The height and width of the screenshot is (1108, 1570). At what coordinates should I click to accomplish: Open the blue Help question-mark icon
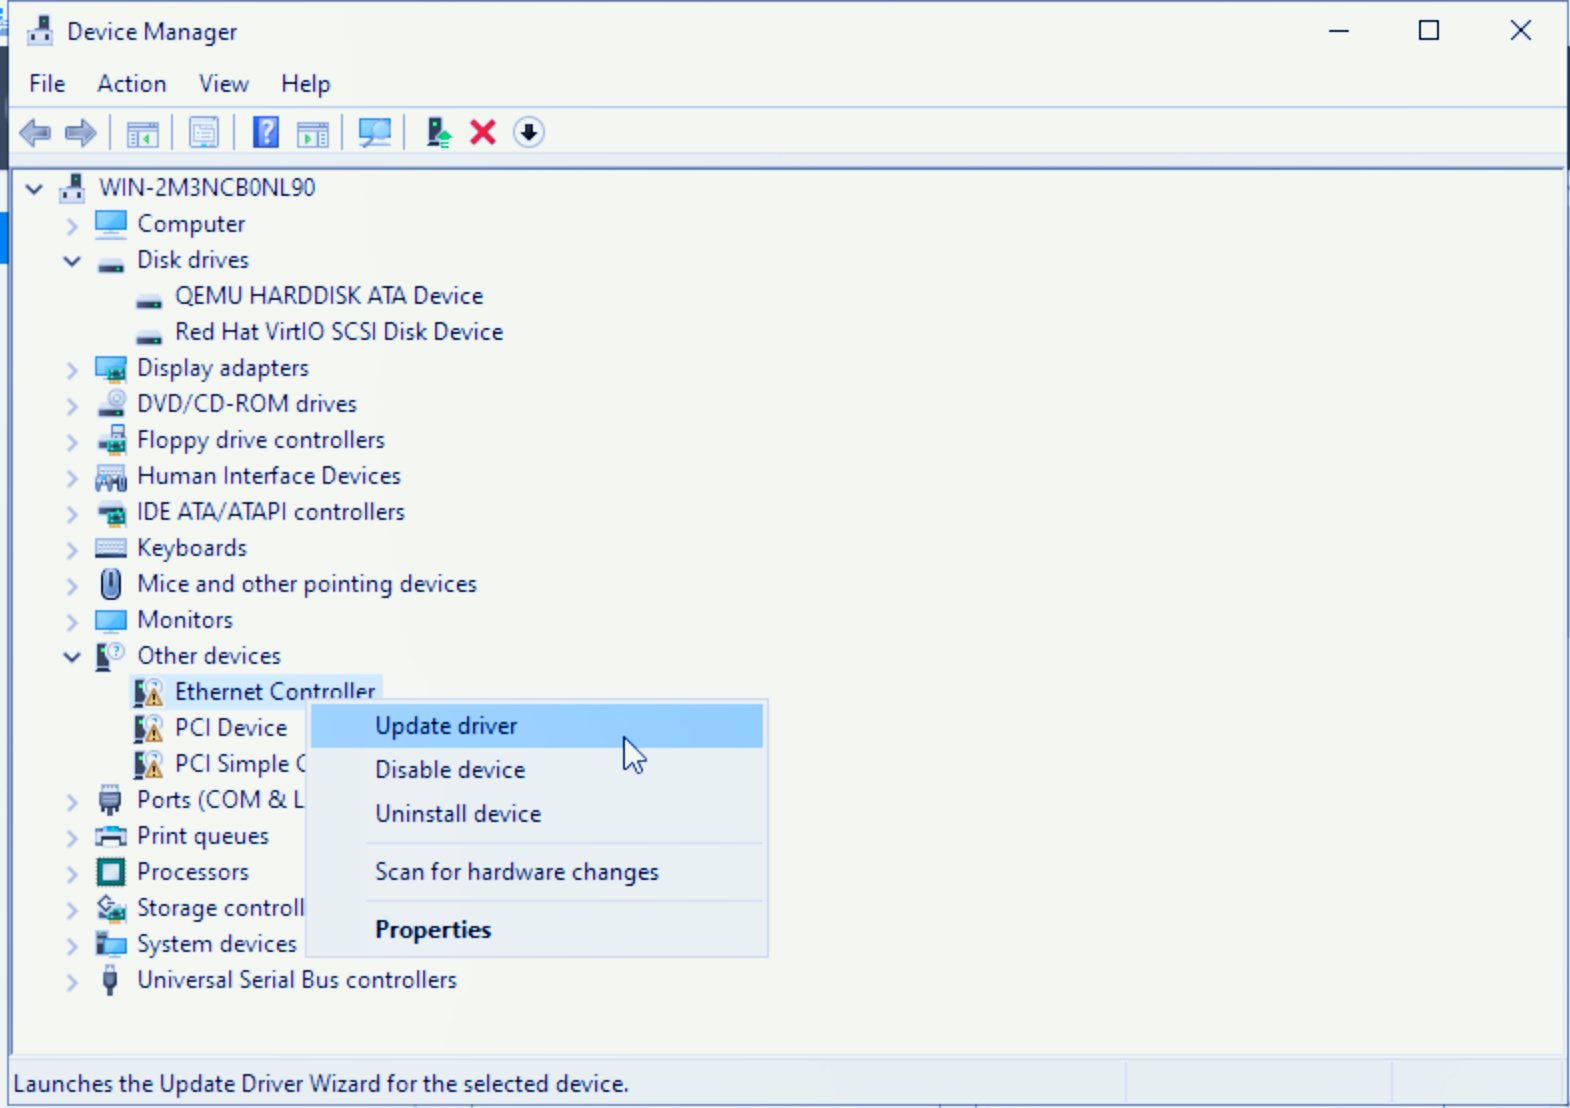(x=265, y=132)
